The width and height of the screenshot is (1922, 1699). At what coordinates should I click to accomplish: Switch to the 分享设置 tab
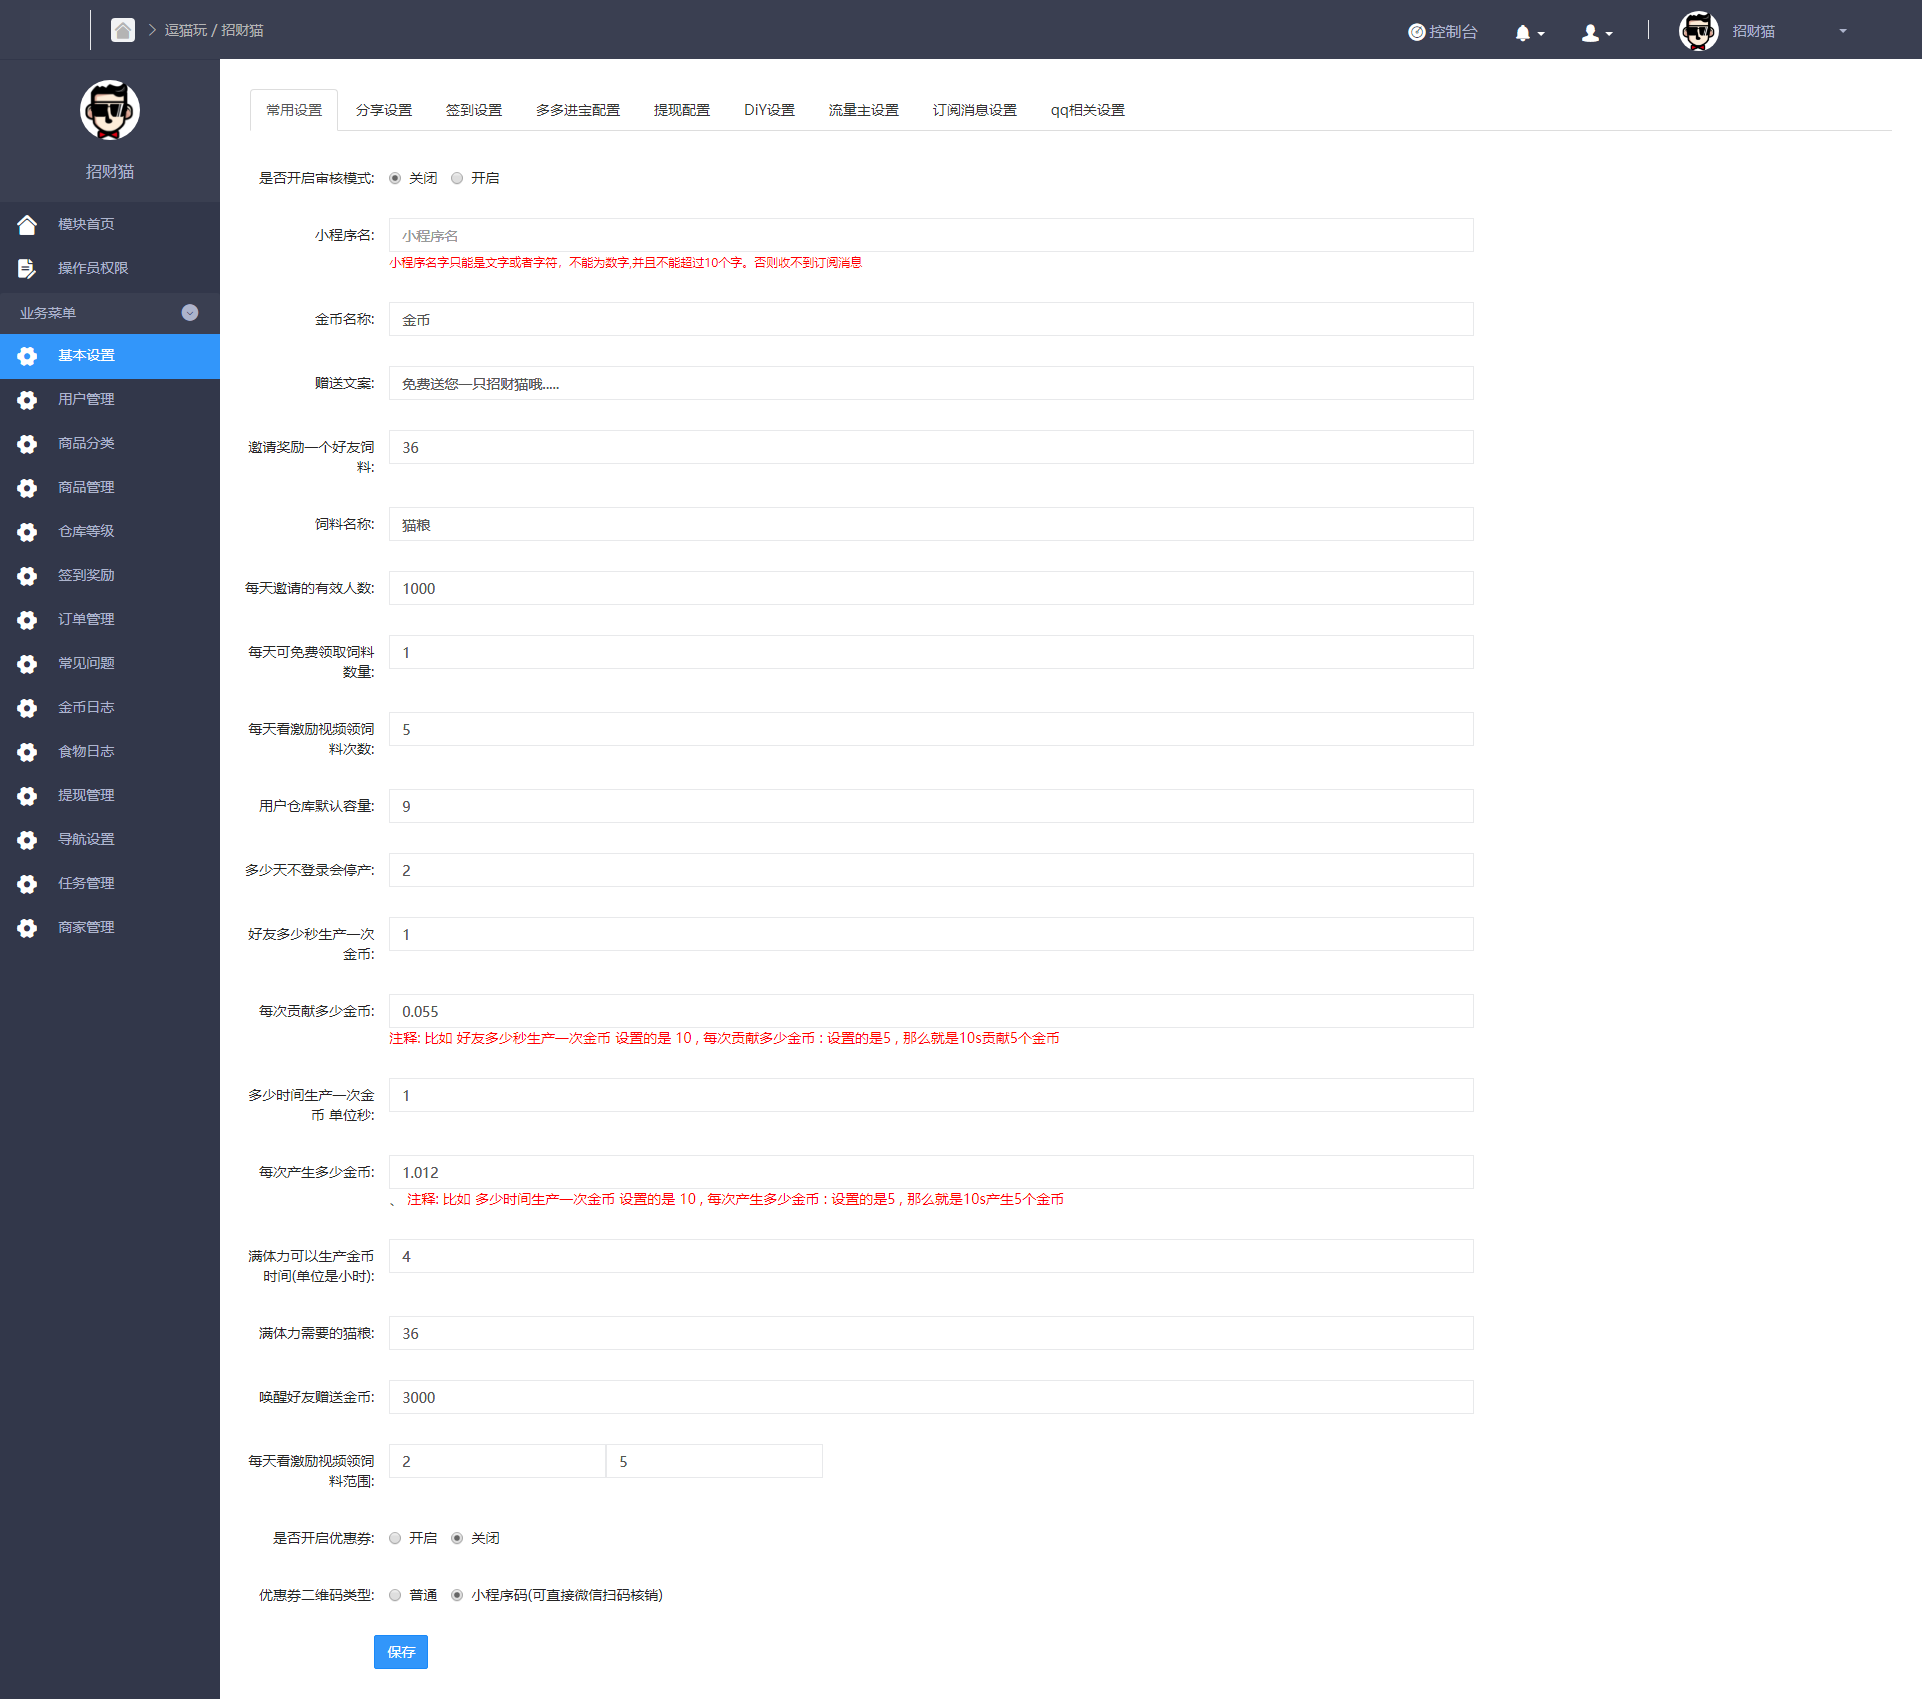click(x=384, y=110)
